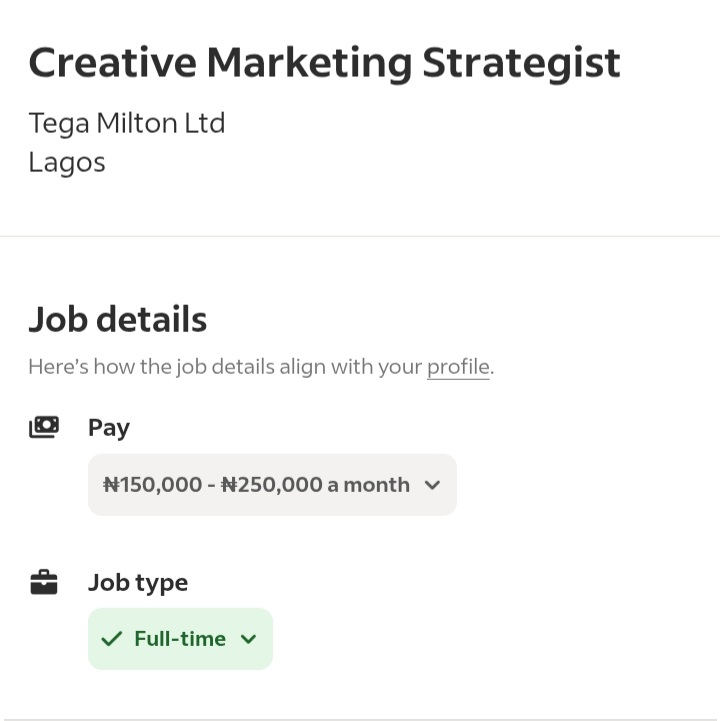720x721 pixels.
Task: Click the divider line below Lagos
Action: click(360, 236)
